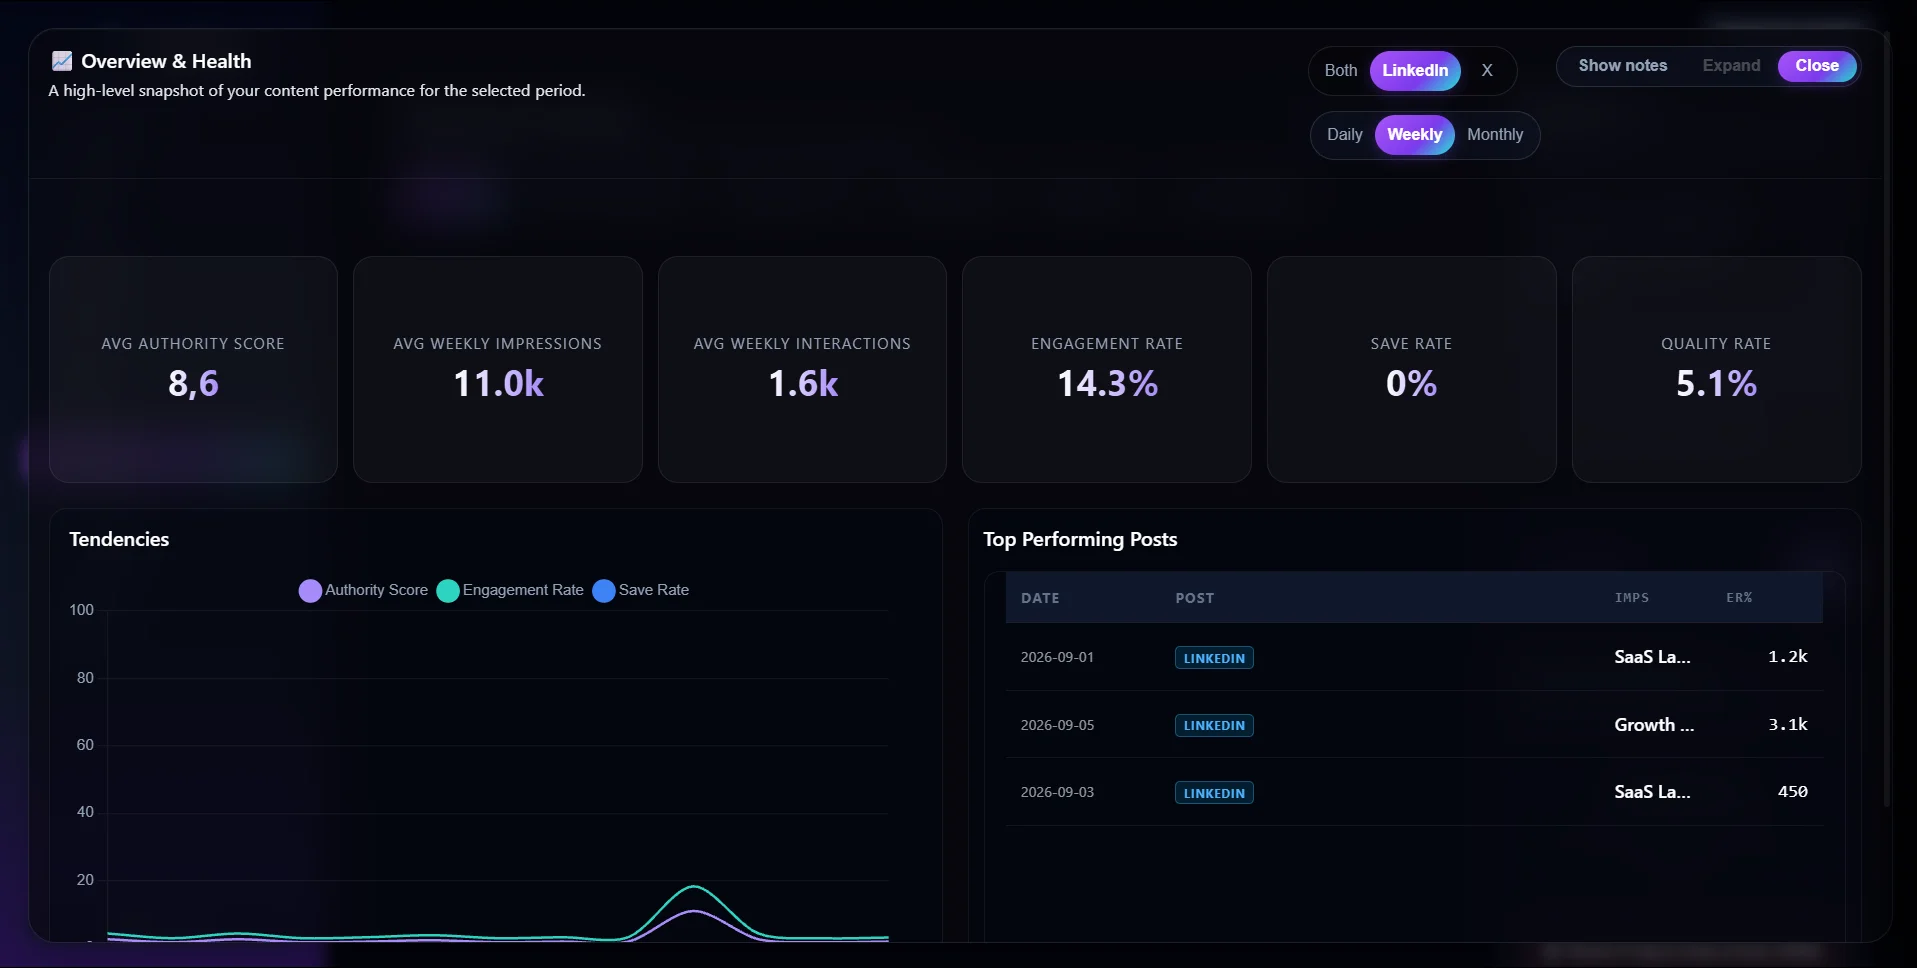Click the chart icon beside Overview & Health
Screen dimensions: 1917x968
[62, 61]
